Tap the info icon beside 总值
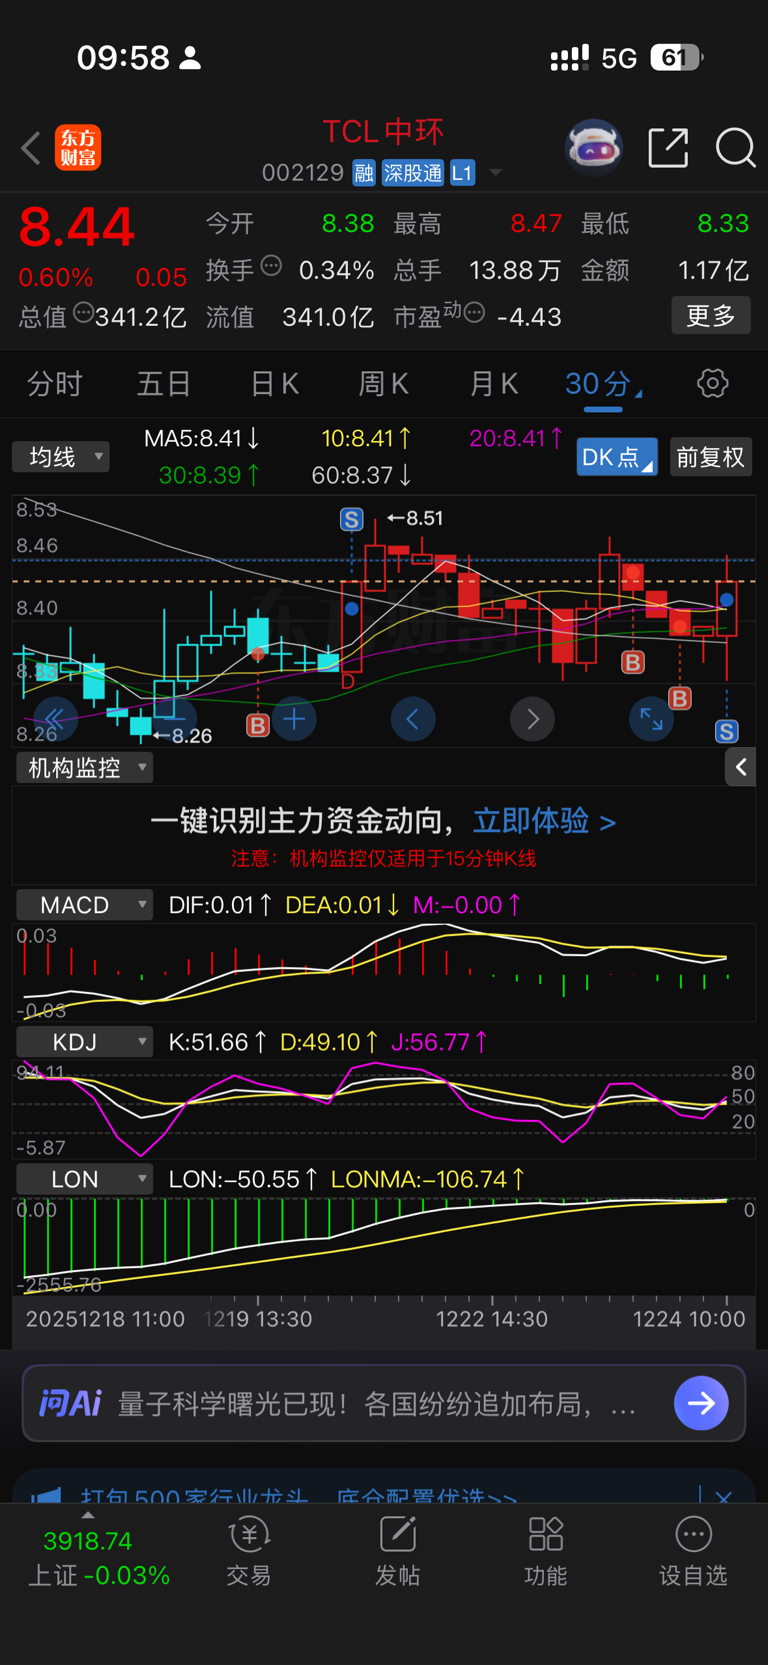 click(83, 313)
